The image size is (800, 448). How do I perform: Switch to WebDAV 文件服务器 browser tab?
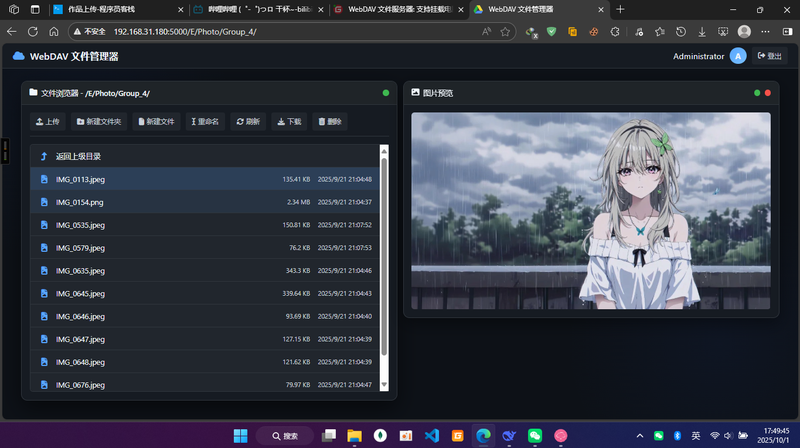click(x=398, y=10)
